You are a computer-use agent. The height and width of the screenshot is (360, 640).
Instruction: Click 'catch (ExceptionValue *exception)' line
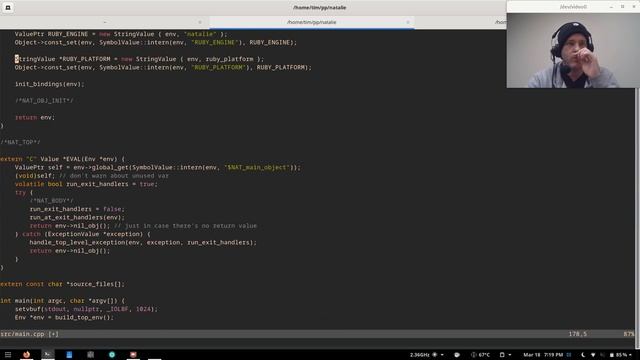82,234
